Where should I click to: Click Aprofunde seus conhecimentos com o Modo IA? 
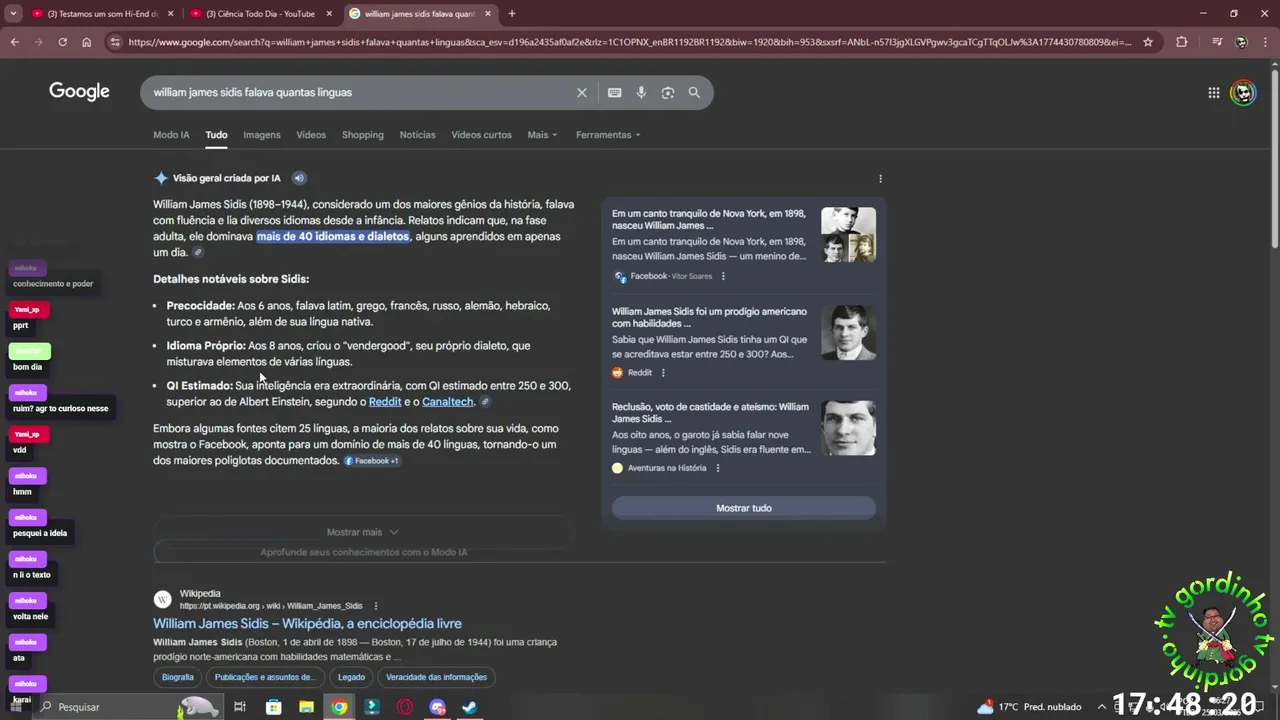pyautogui.click(x=364, y=552)
